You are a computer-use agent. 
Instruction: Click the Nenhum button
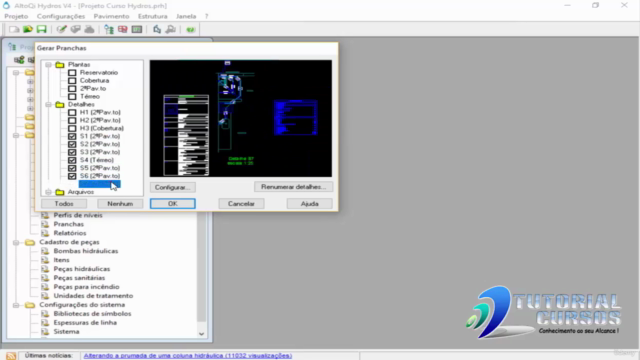click(120, 204)
